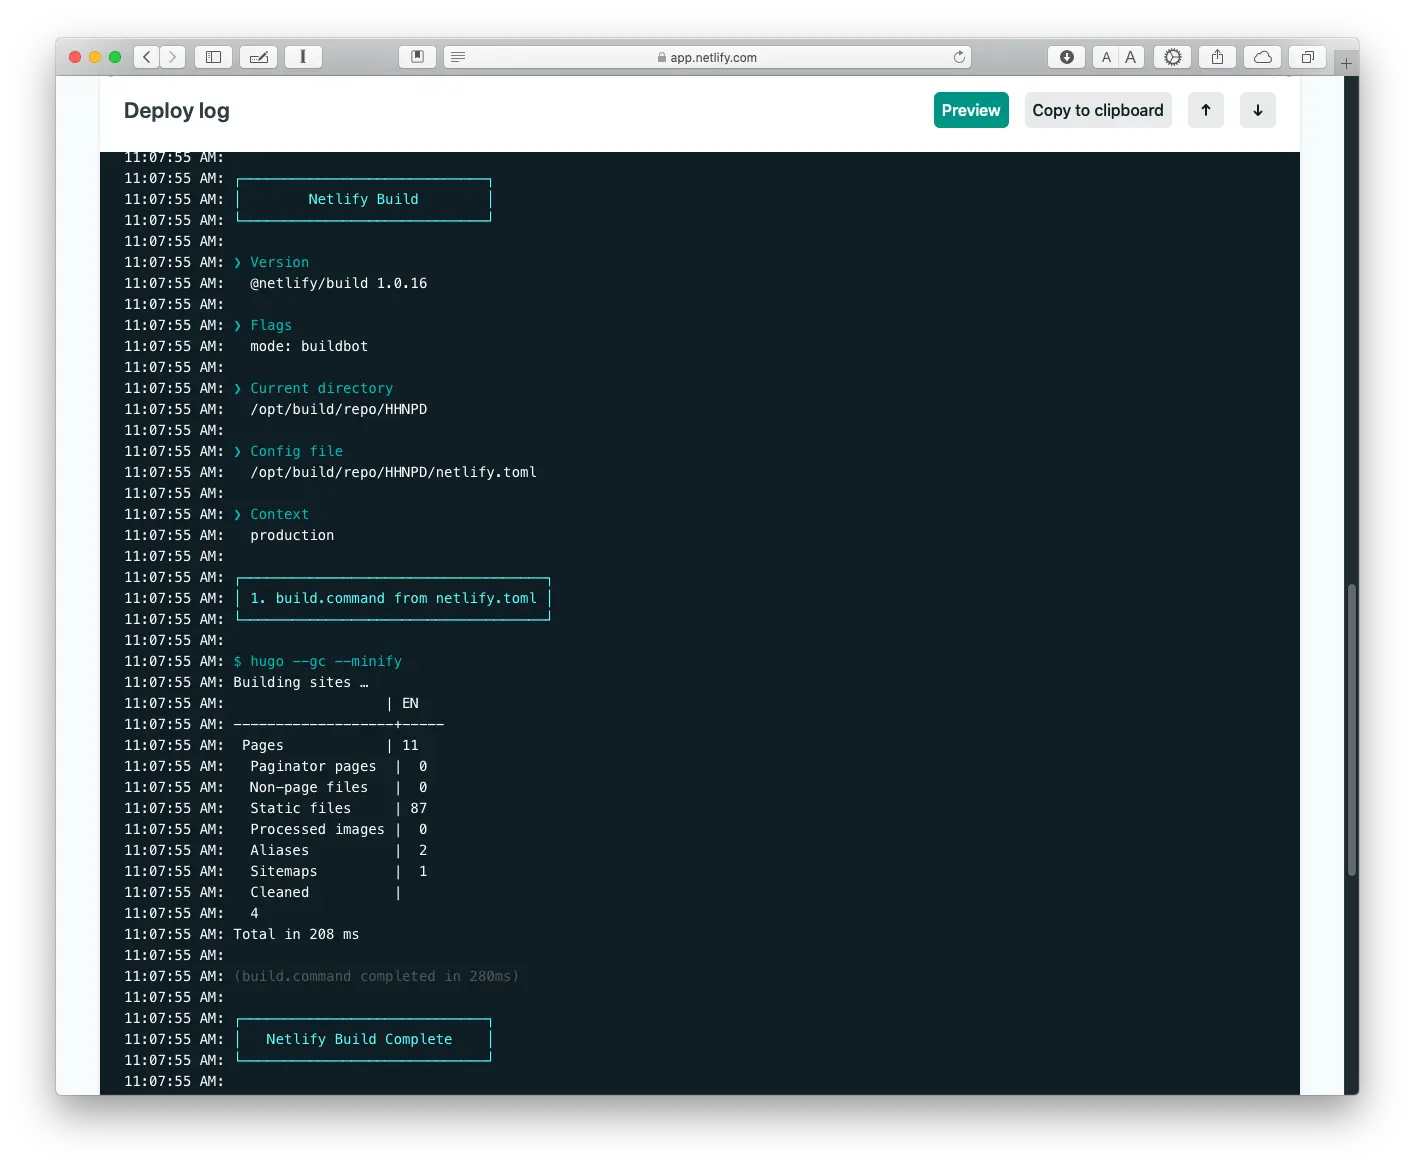This screenshot has width=1415, height=1169.
Task: Click the Deploy log heading
Action: point(177,111)
